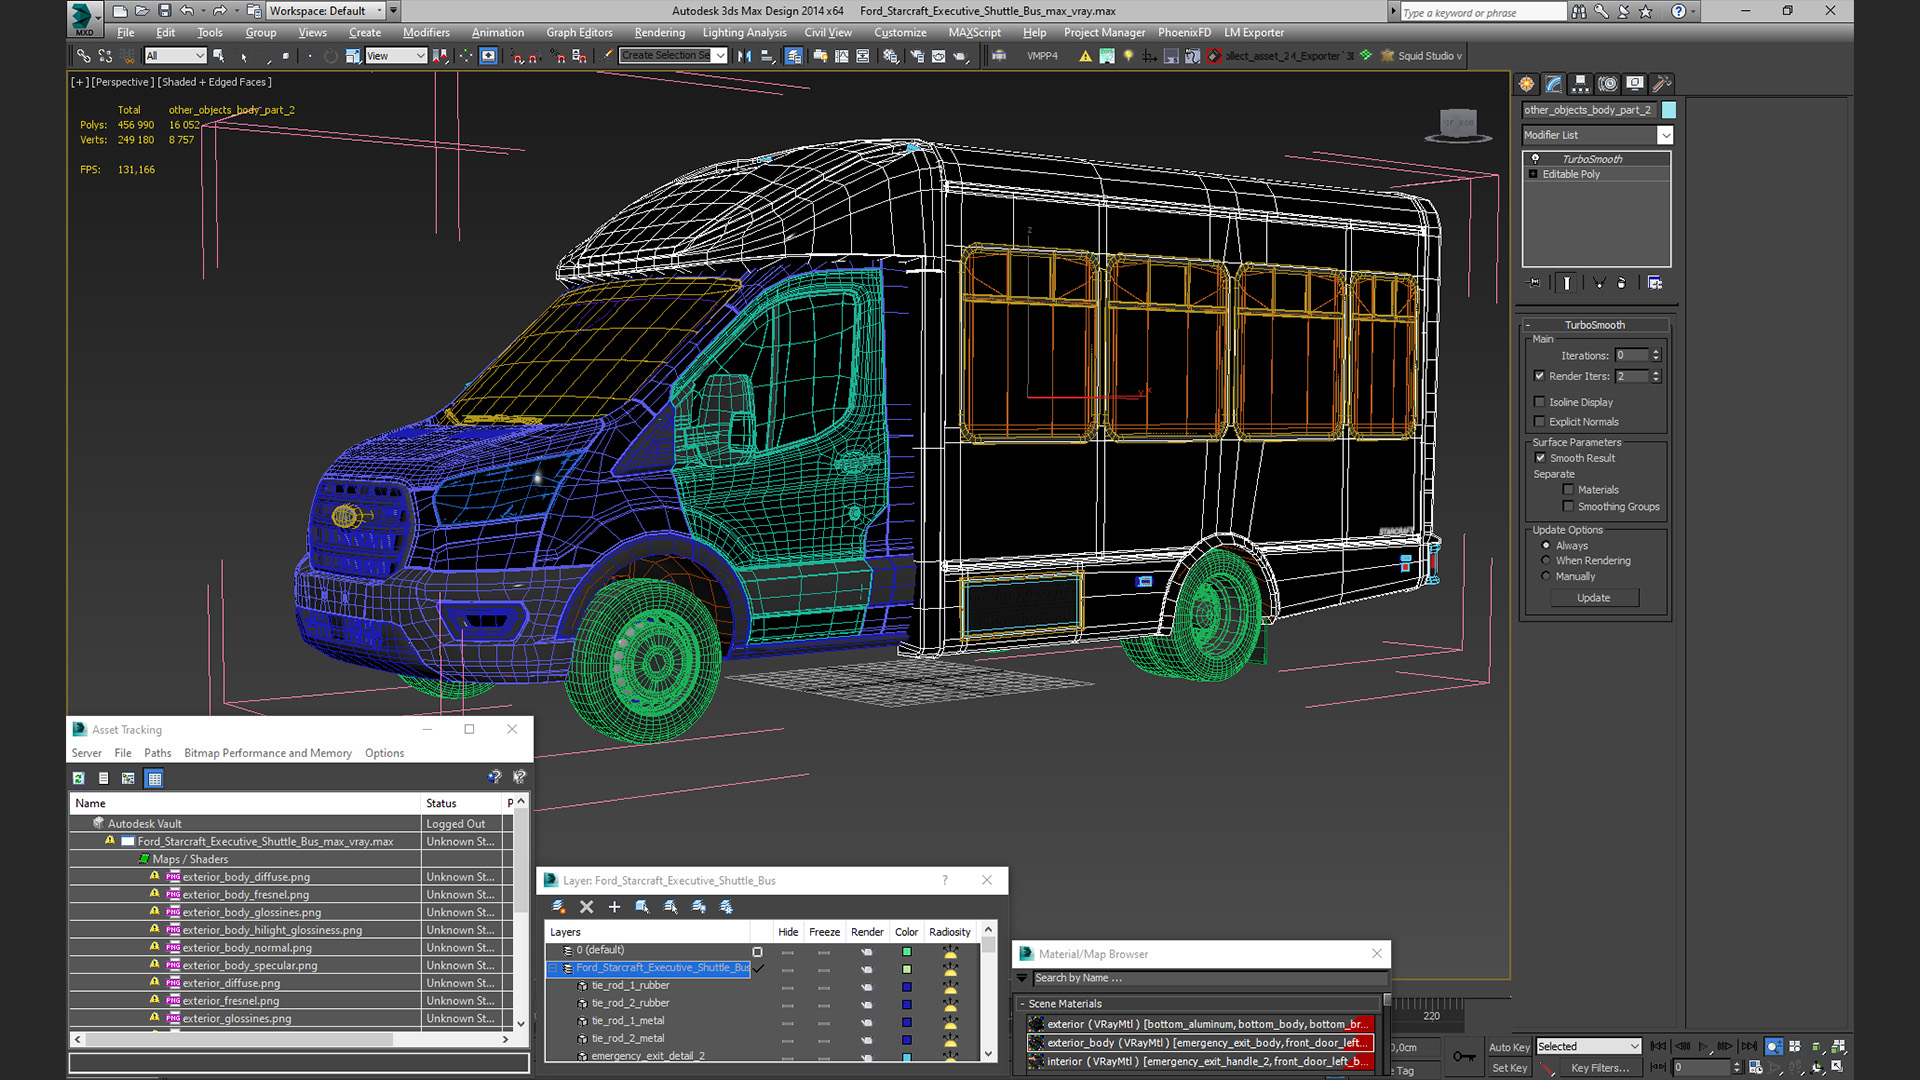Collapse the TurboSmooth rollout header
Image resolution: width=1920 pixels, height=1080 pixels.
tap(1594, 325)
